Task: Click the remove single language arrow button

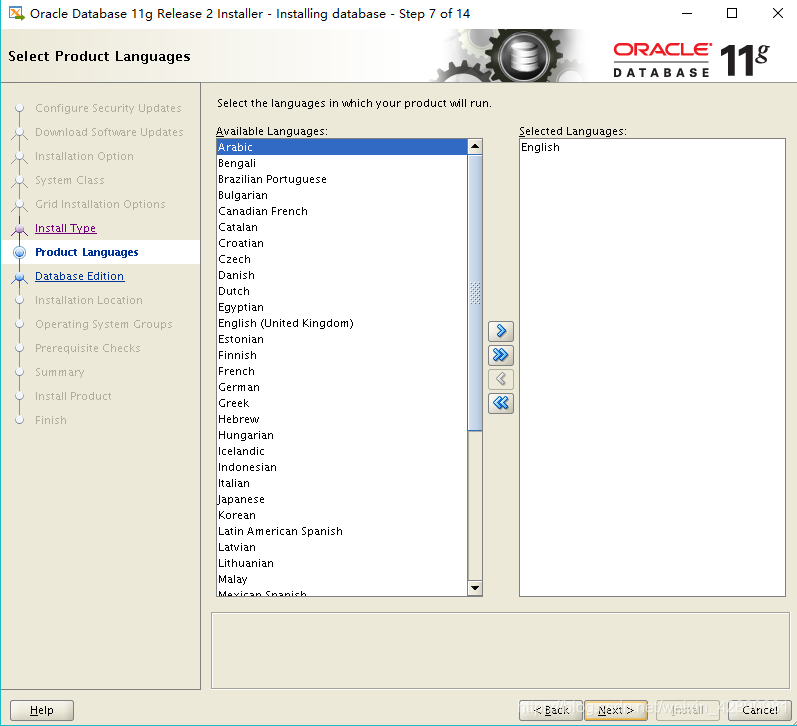Action: pos(501,379)
